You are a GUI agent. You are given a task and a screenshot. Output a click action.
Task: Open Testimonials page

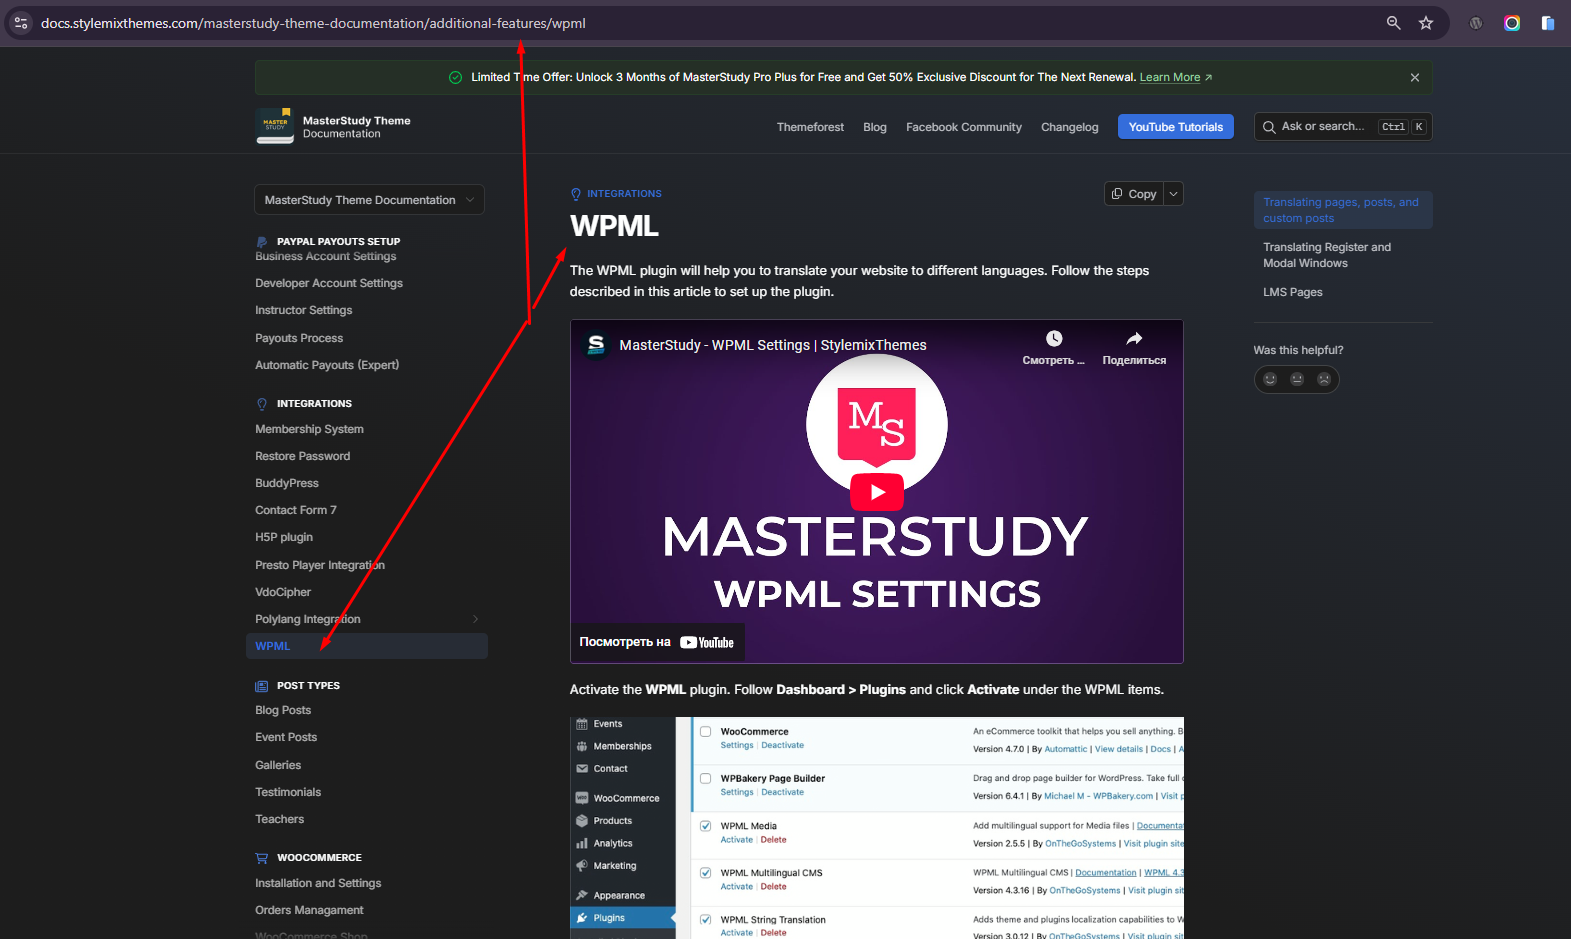pos(288,792)
